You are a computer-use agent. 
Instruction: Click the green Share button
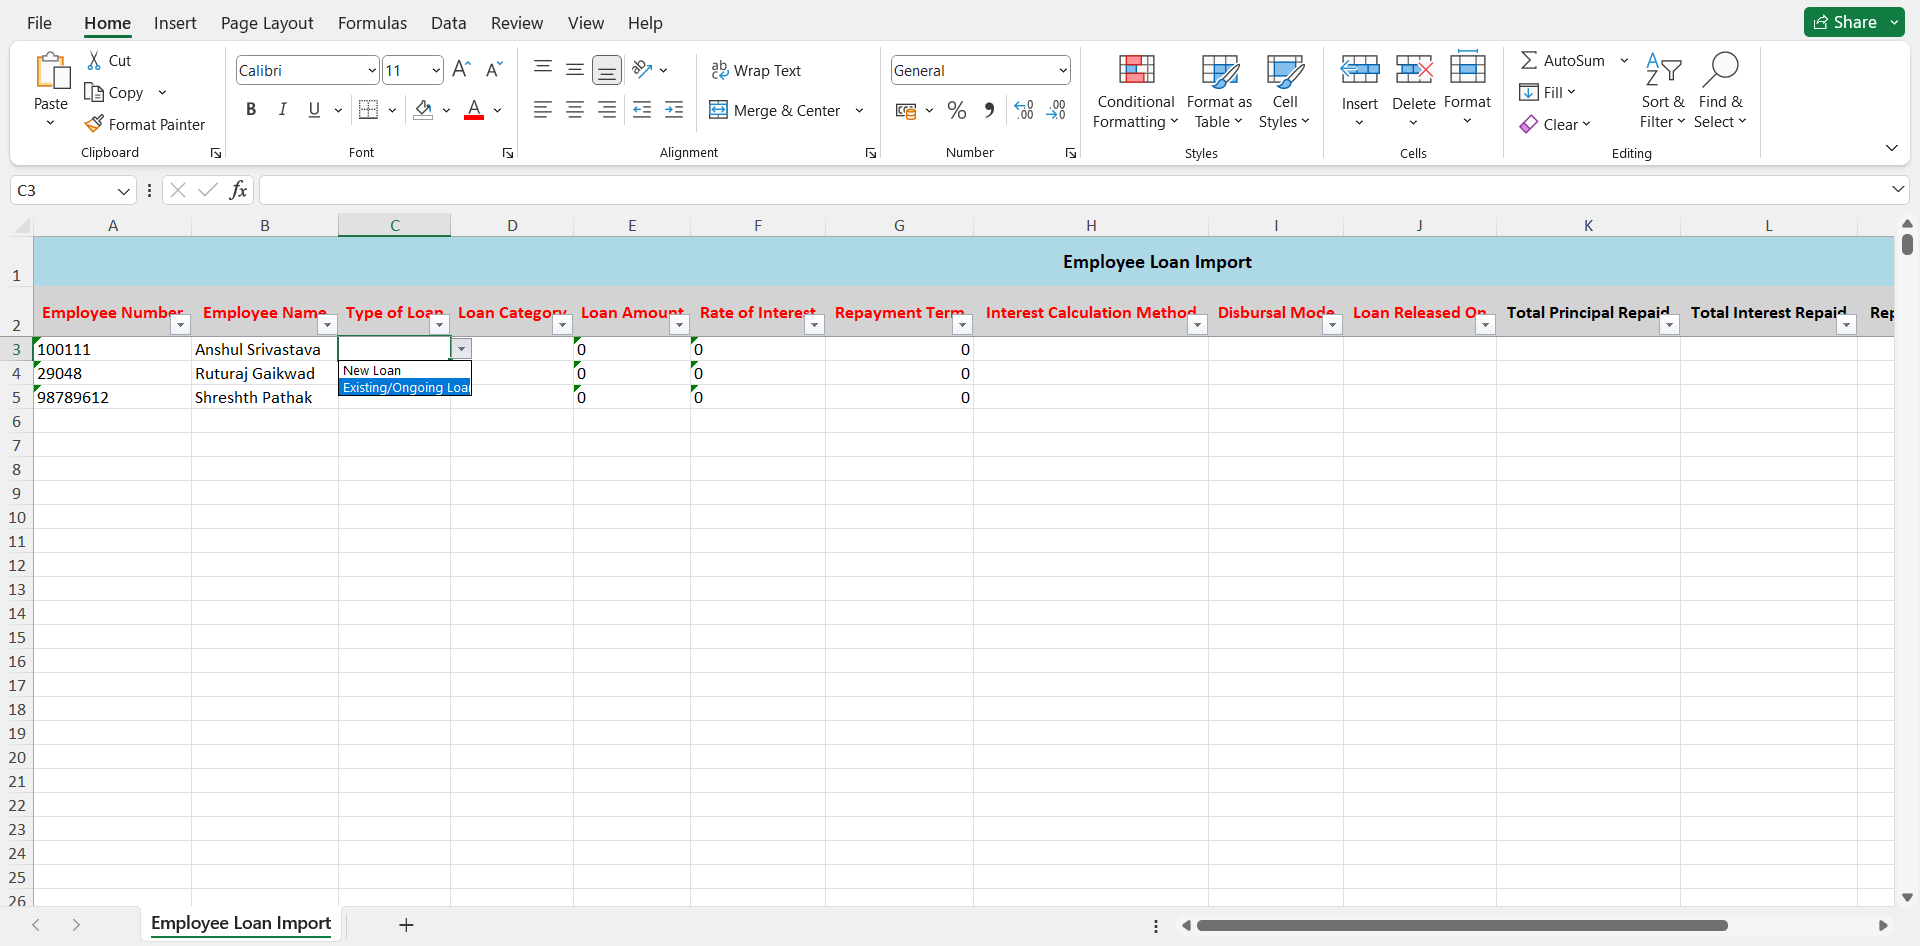coord(1845,22)
